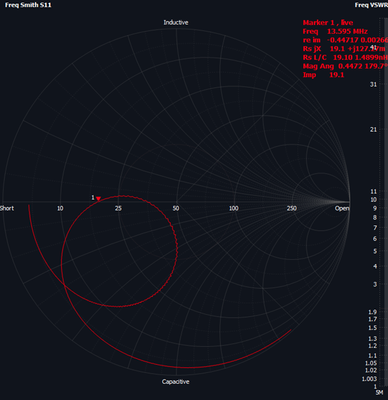
Task: Click the '1.7' tick on the VSWR scale
Action: [x=373, y=319]
